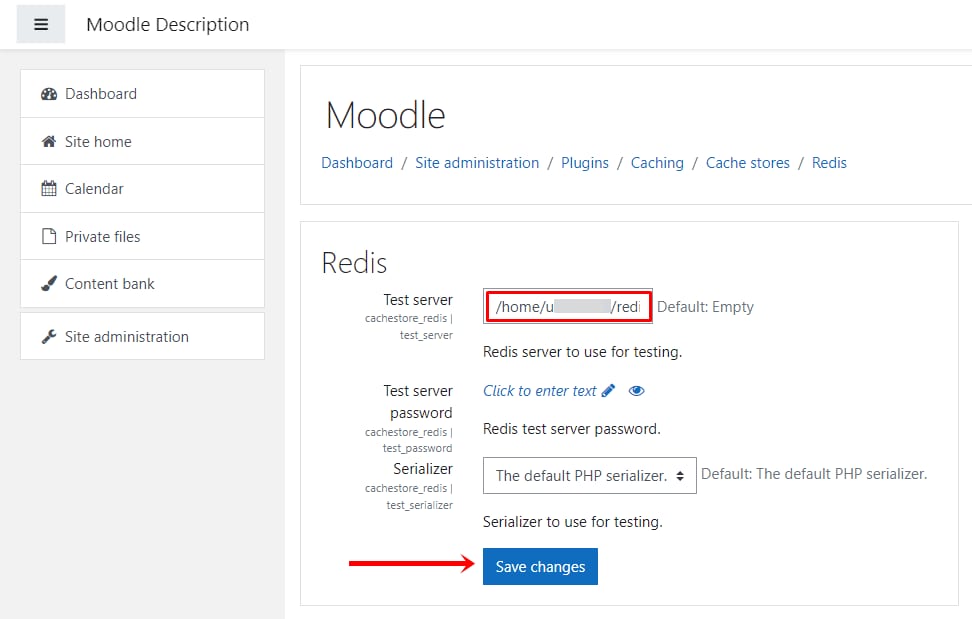Click 'Serializer to use for testing.' description

point(573,522)
